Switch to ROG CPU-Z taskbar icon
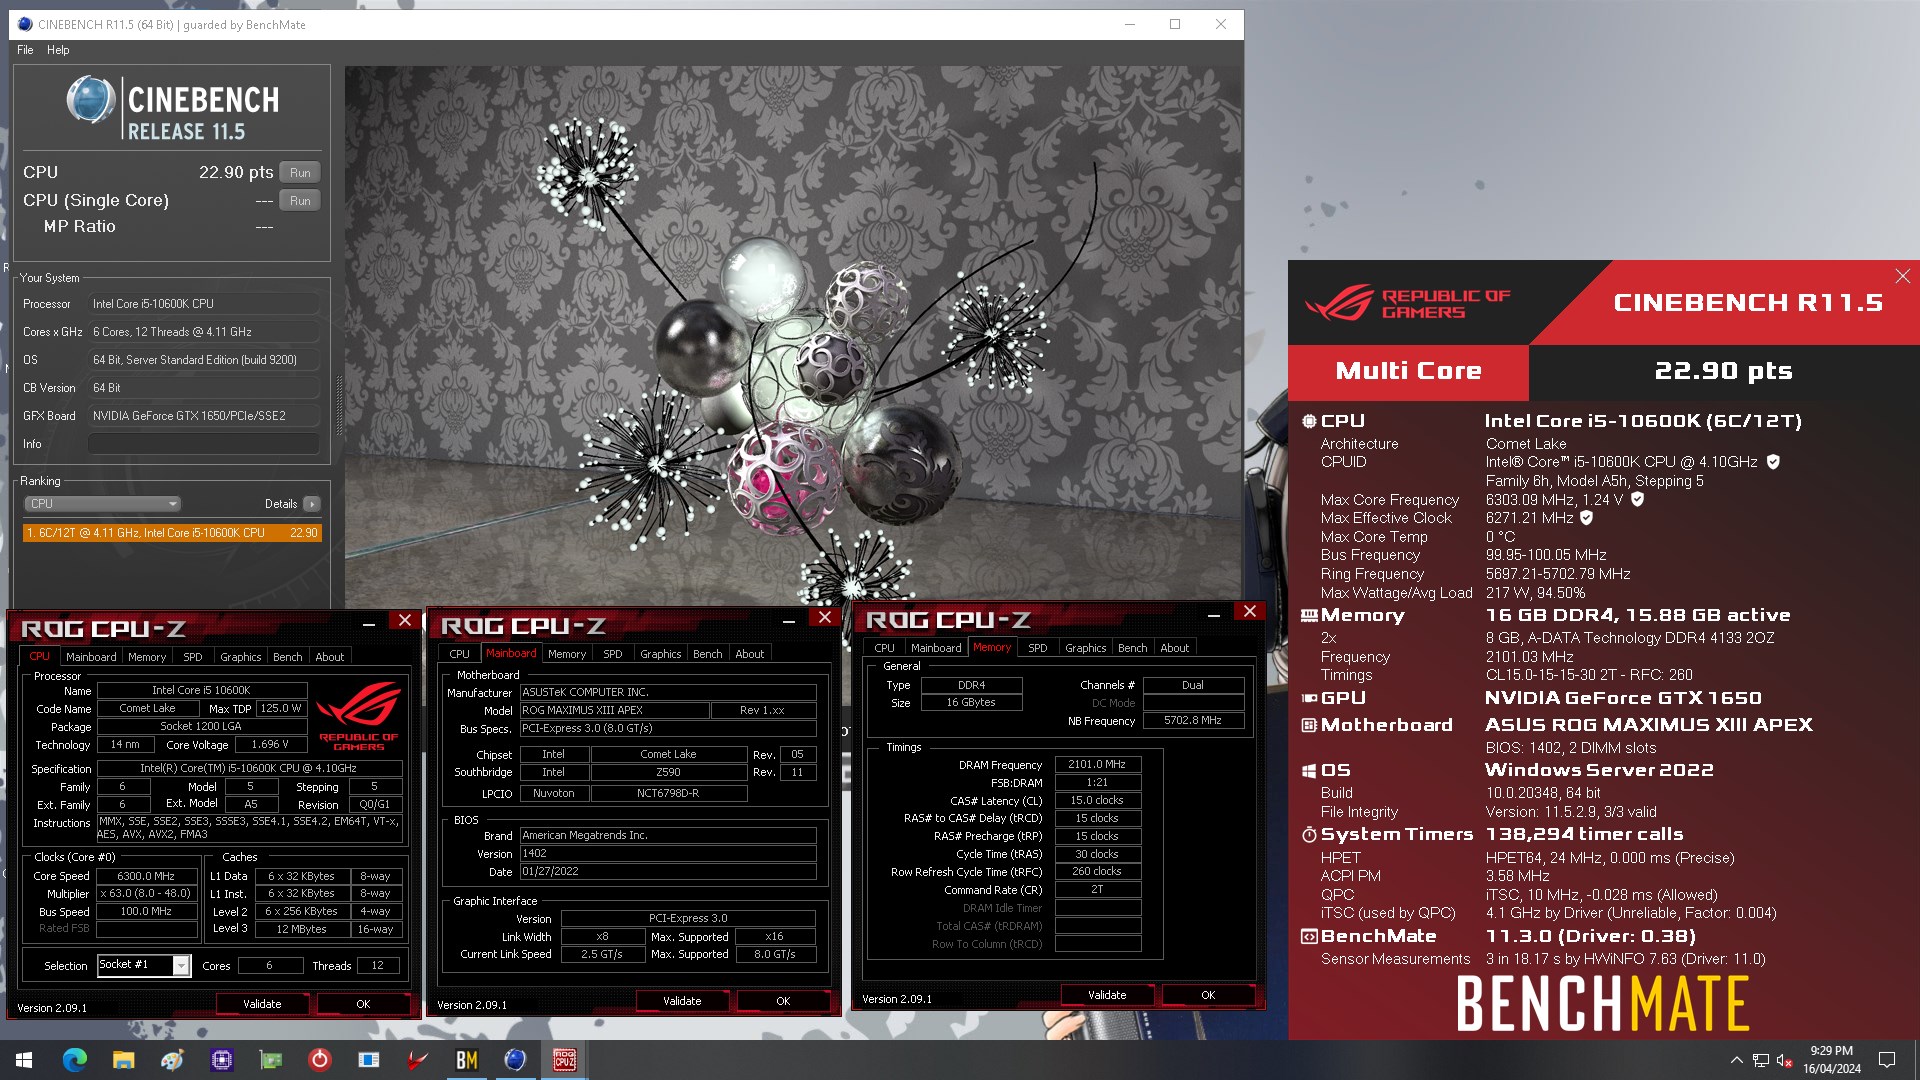1920x1080 pixels. 564,1060
